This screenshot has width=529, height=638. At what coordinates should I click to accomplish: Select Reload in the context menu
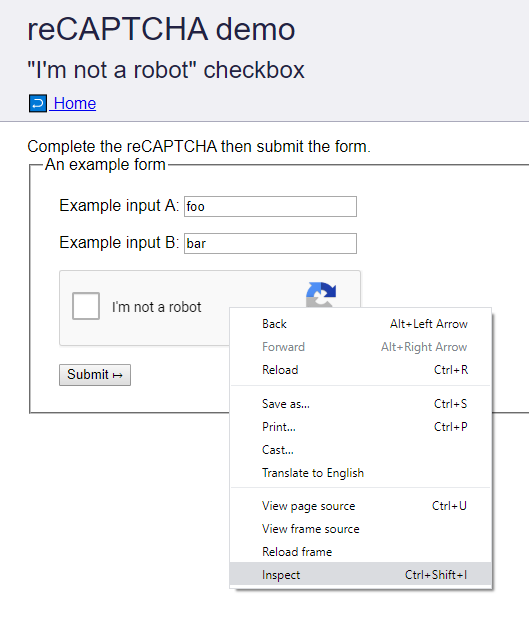tap(361, 370)
